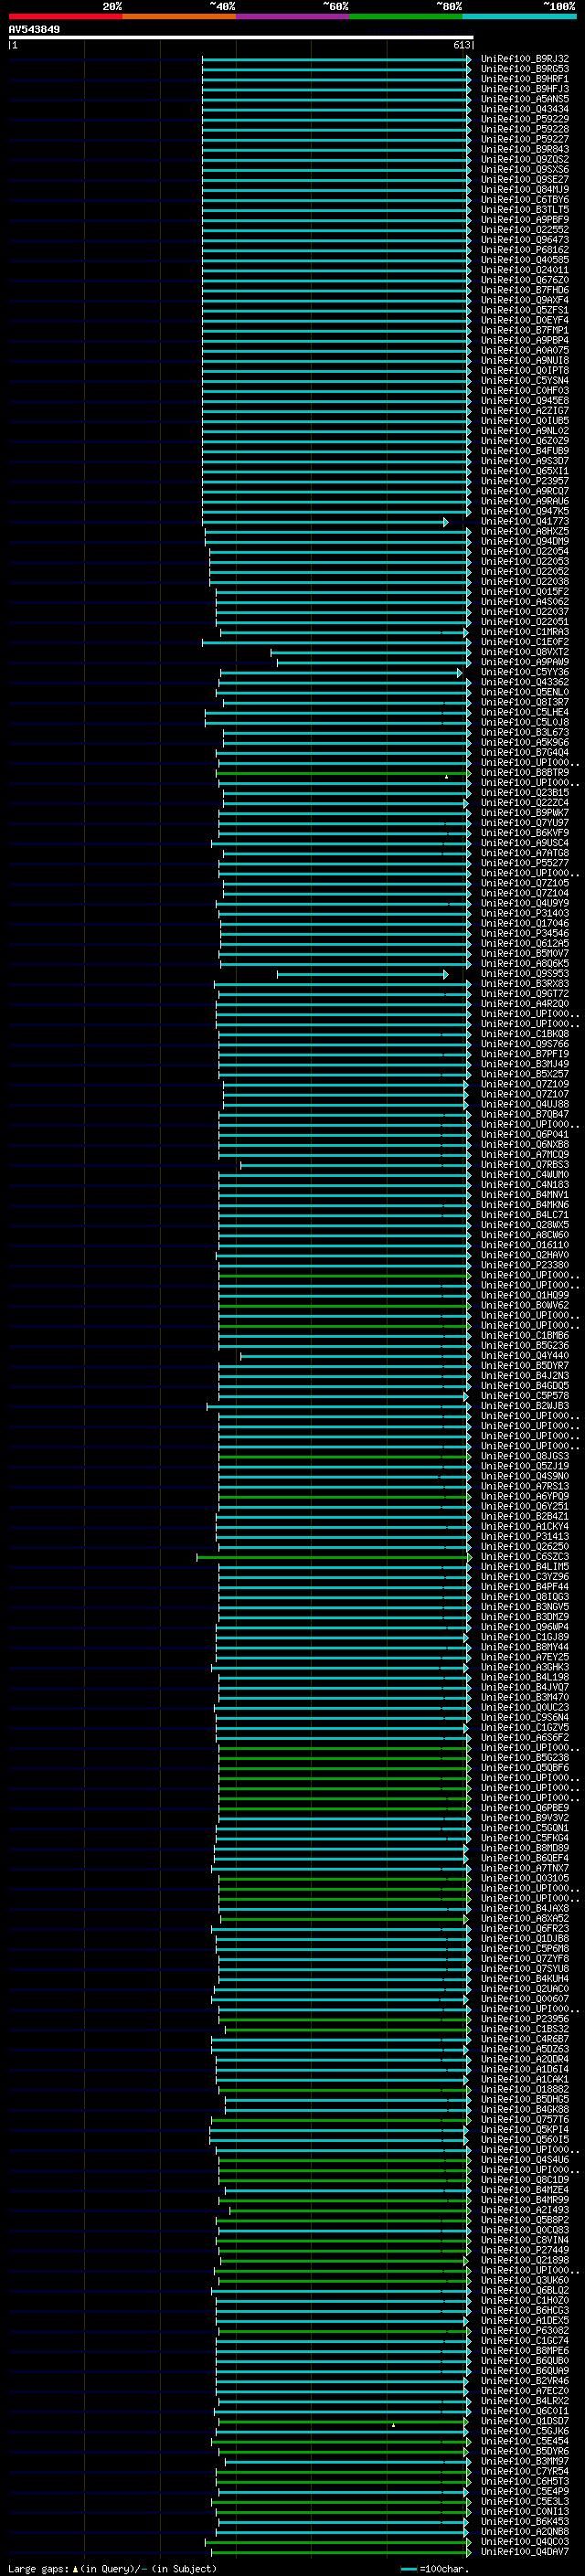585x2576 pixels.
Task: Select hit label UniRef100_Q7RBS3
Action: pos(524,1165)
